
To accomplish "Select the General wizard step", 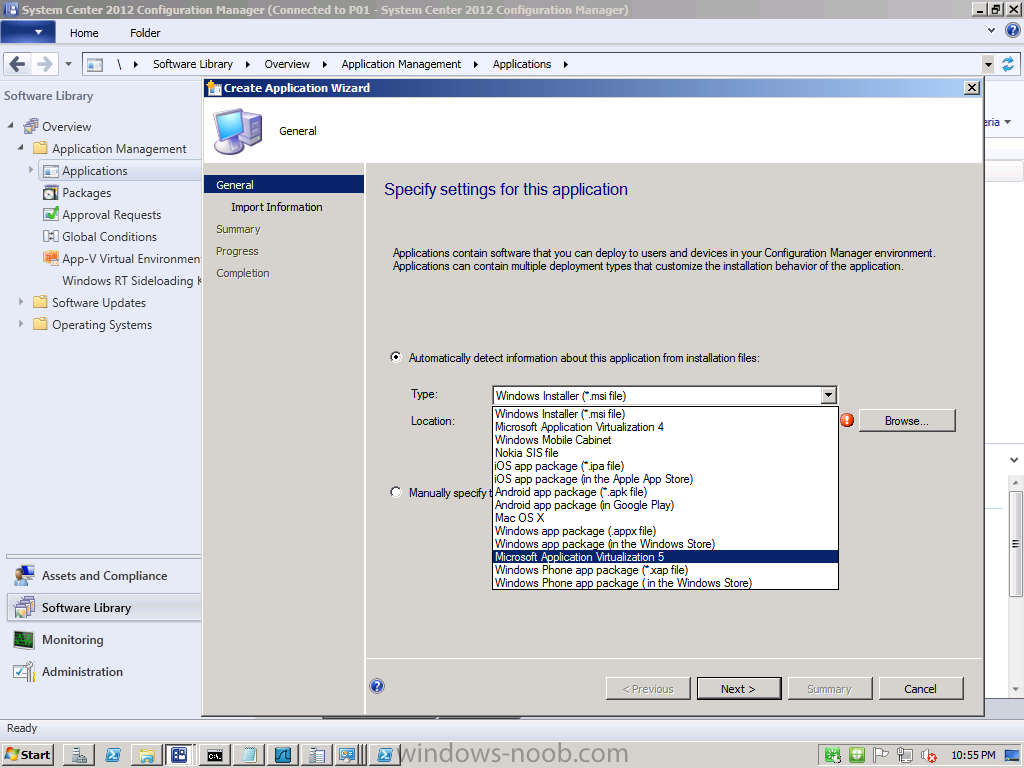I will click(x=283, y=185).
